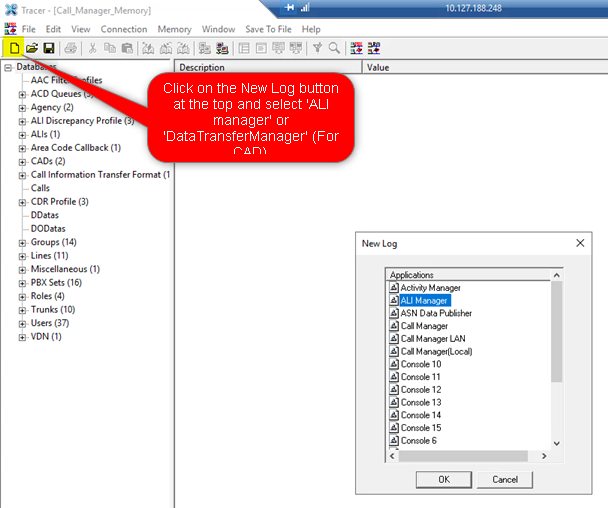Expand the Area Code Callback (1) node

click(x=22, y=149)
